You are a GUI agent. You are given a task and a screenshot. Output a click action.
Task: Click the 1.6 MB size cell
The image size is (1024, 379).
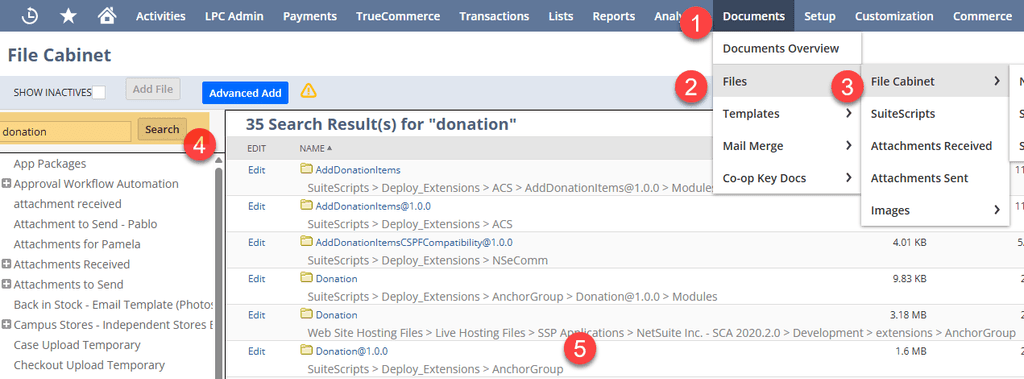click(911, 351)
